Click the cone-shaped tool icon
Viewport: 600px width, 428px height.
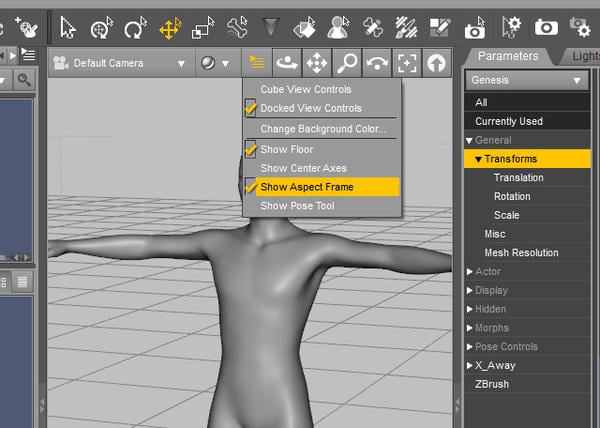[270, 28]
